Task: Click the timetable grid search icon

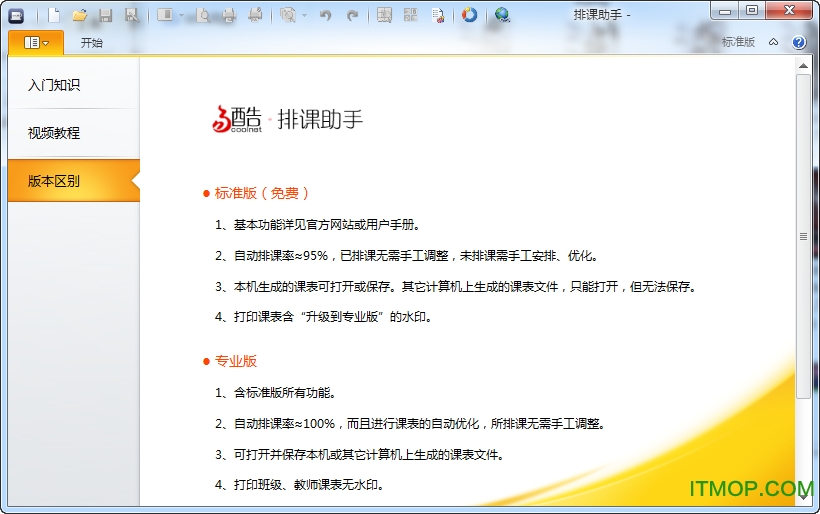Action: pos(384,15)
